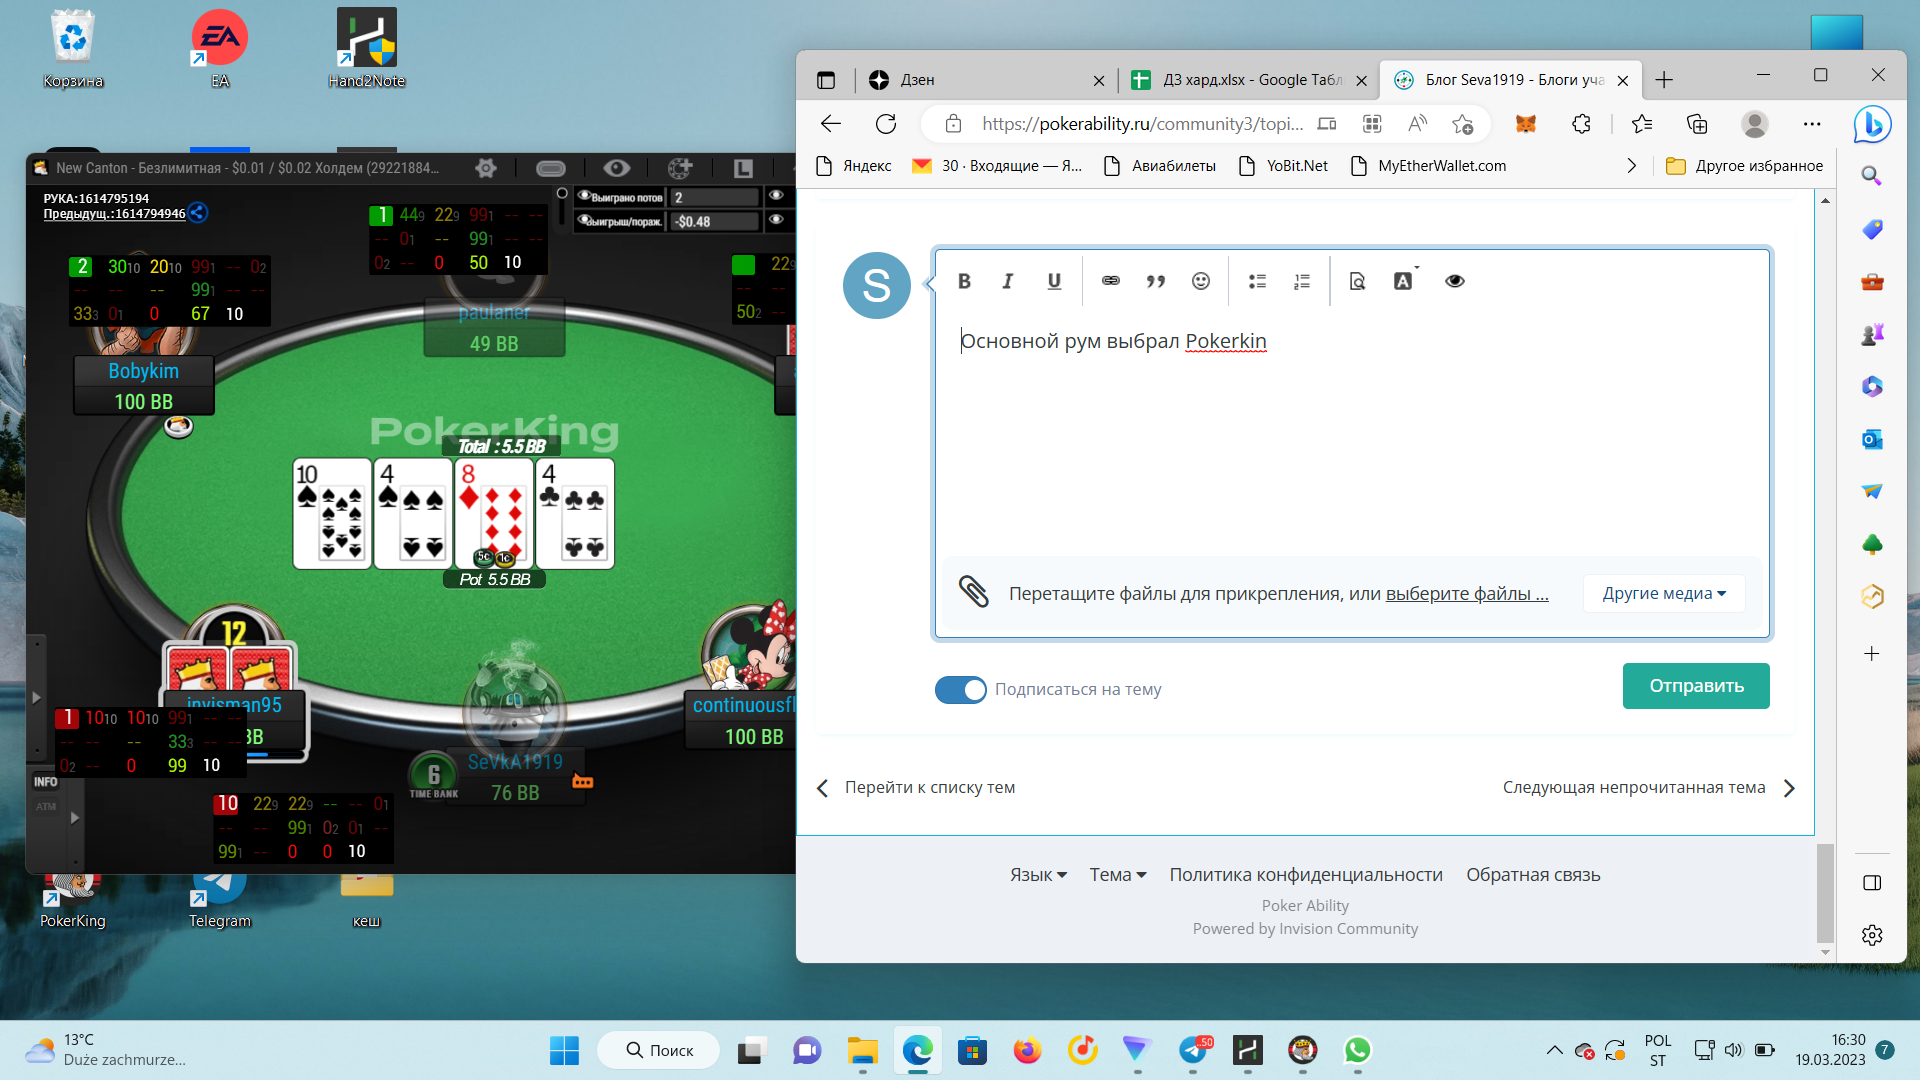The height and width of the screenshot is (1080, 1920).
Task: Toggle italic formatting in the post editor
Action: [1008, 281]
